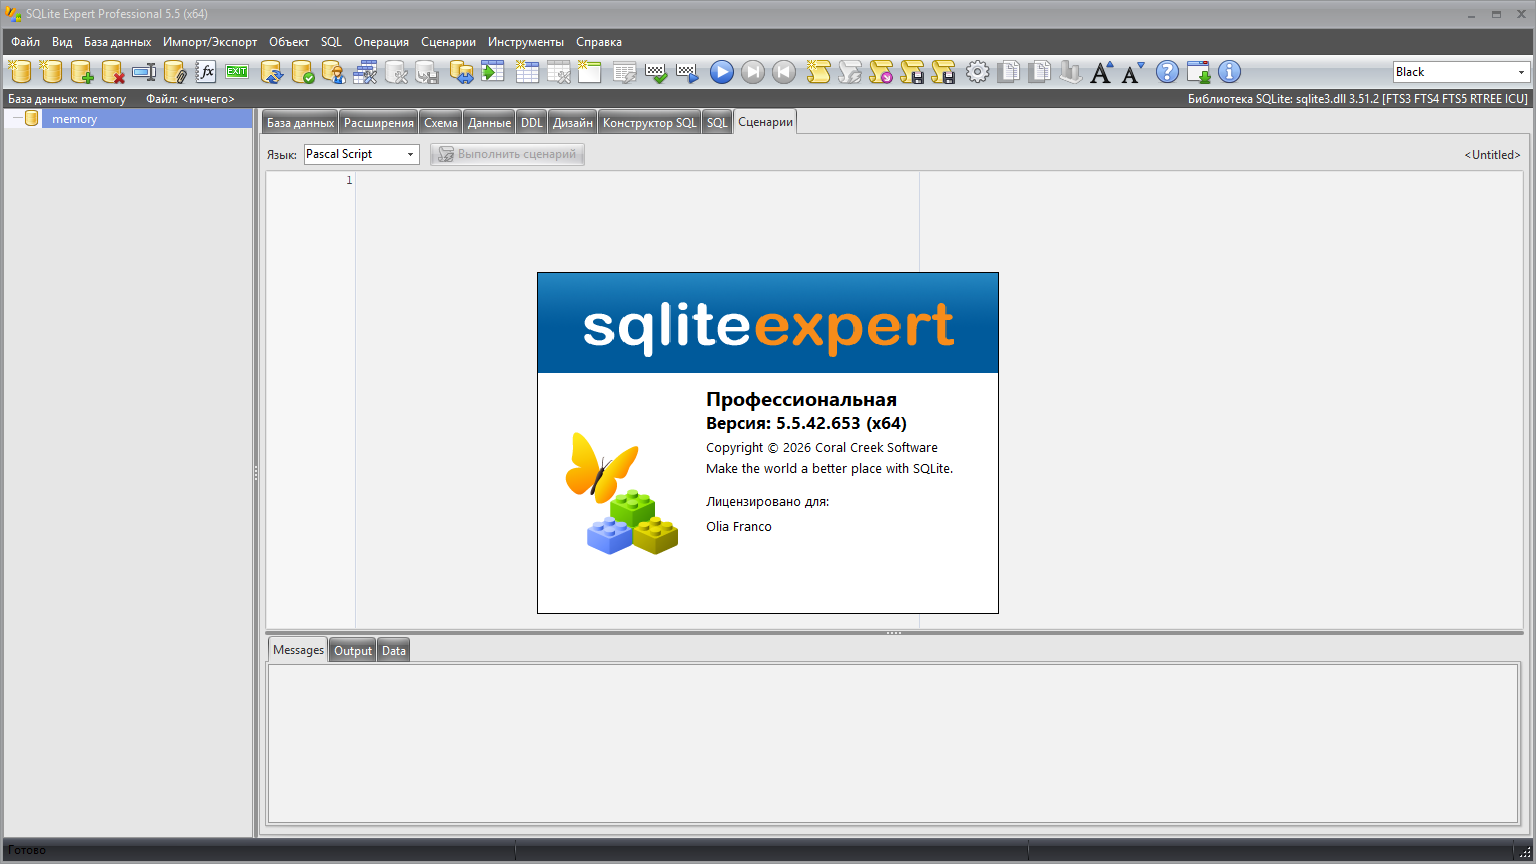
Task: Switch to the Output tab
Action: point(352,650)
